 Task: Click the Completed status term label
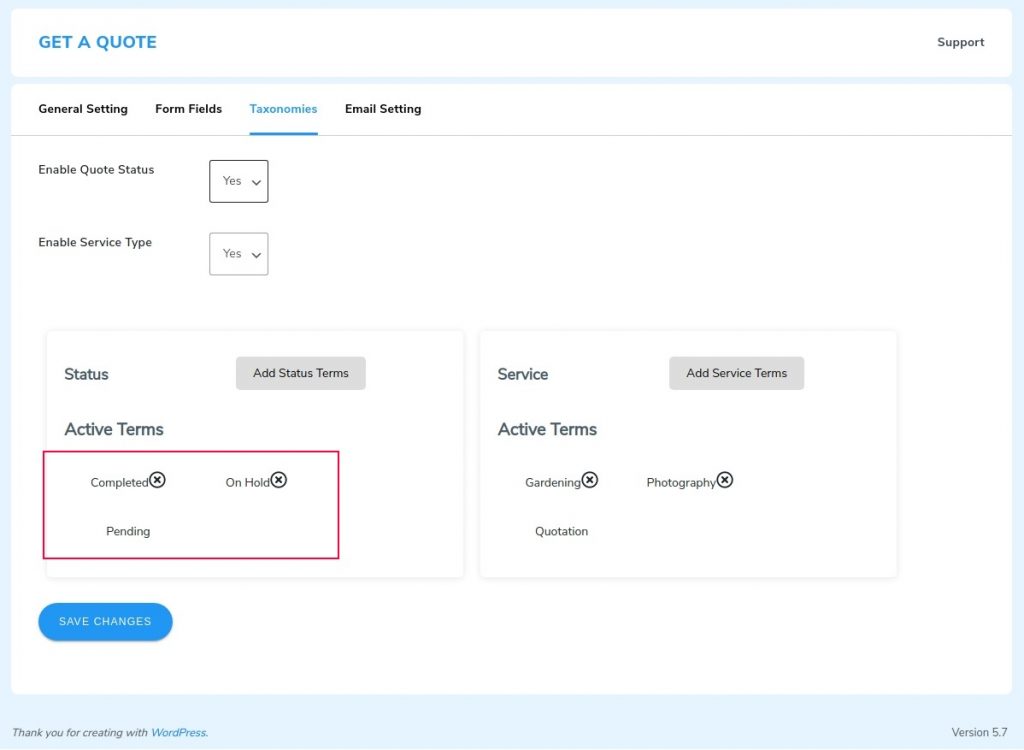119,482
